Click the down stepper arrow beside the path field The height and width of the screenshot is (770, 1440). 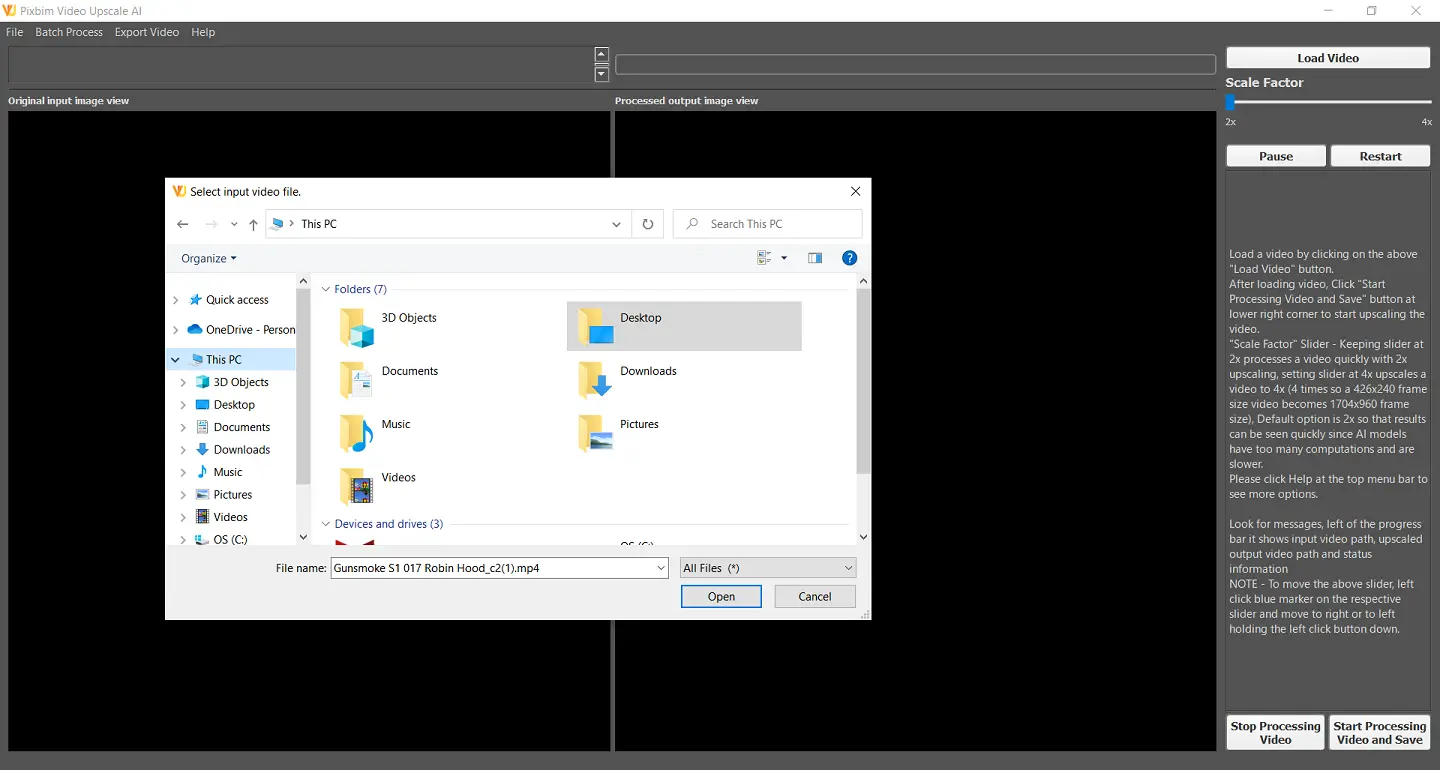click(601, 72)
